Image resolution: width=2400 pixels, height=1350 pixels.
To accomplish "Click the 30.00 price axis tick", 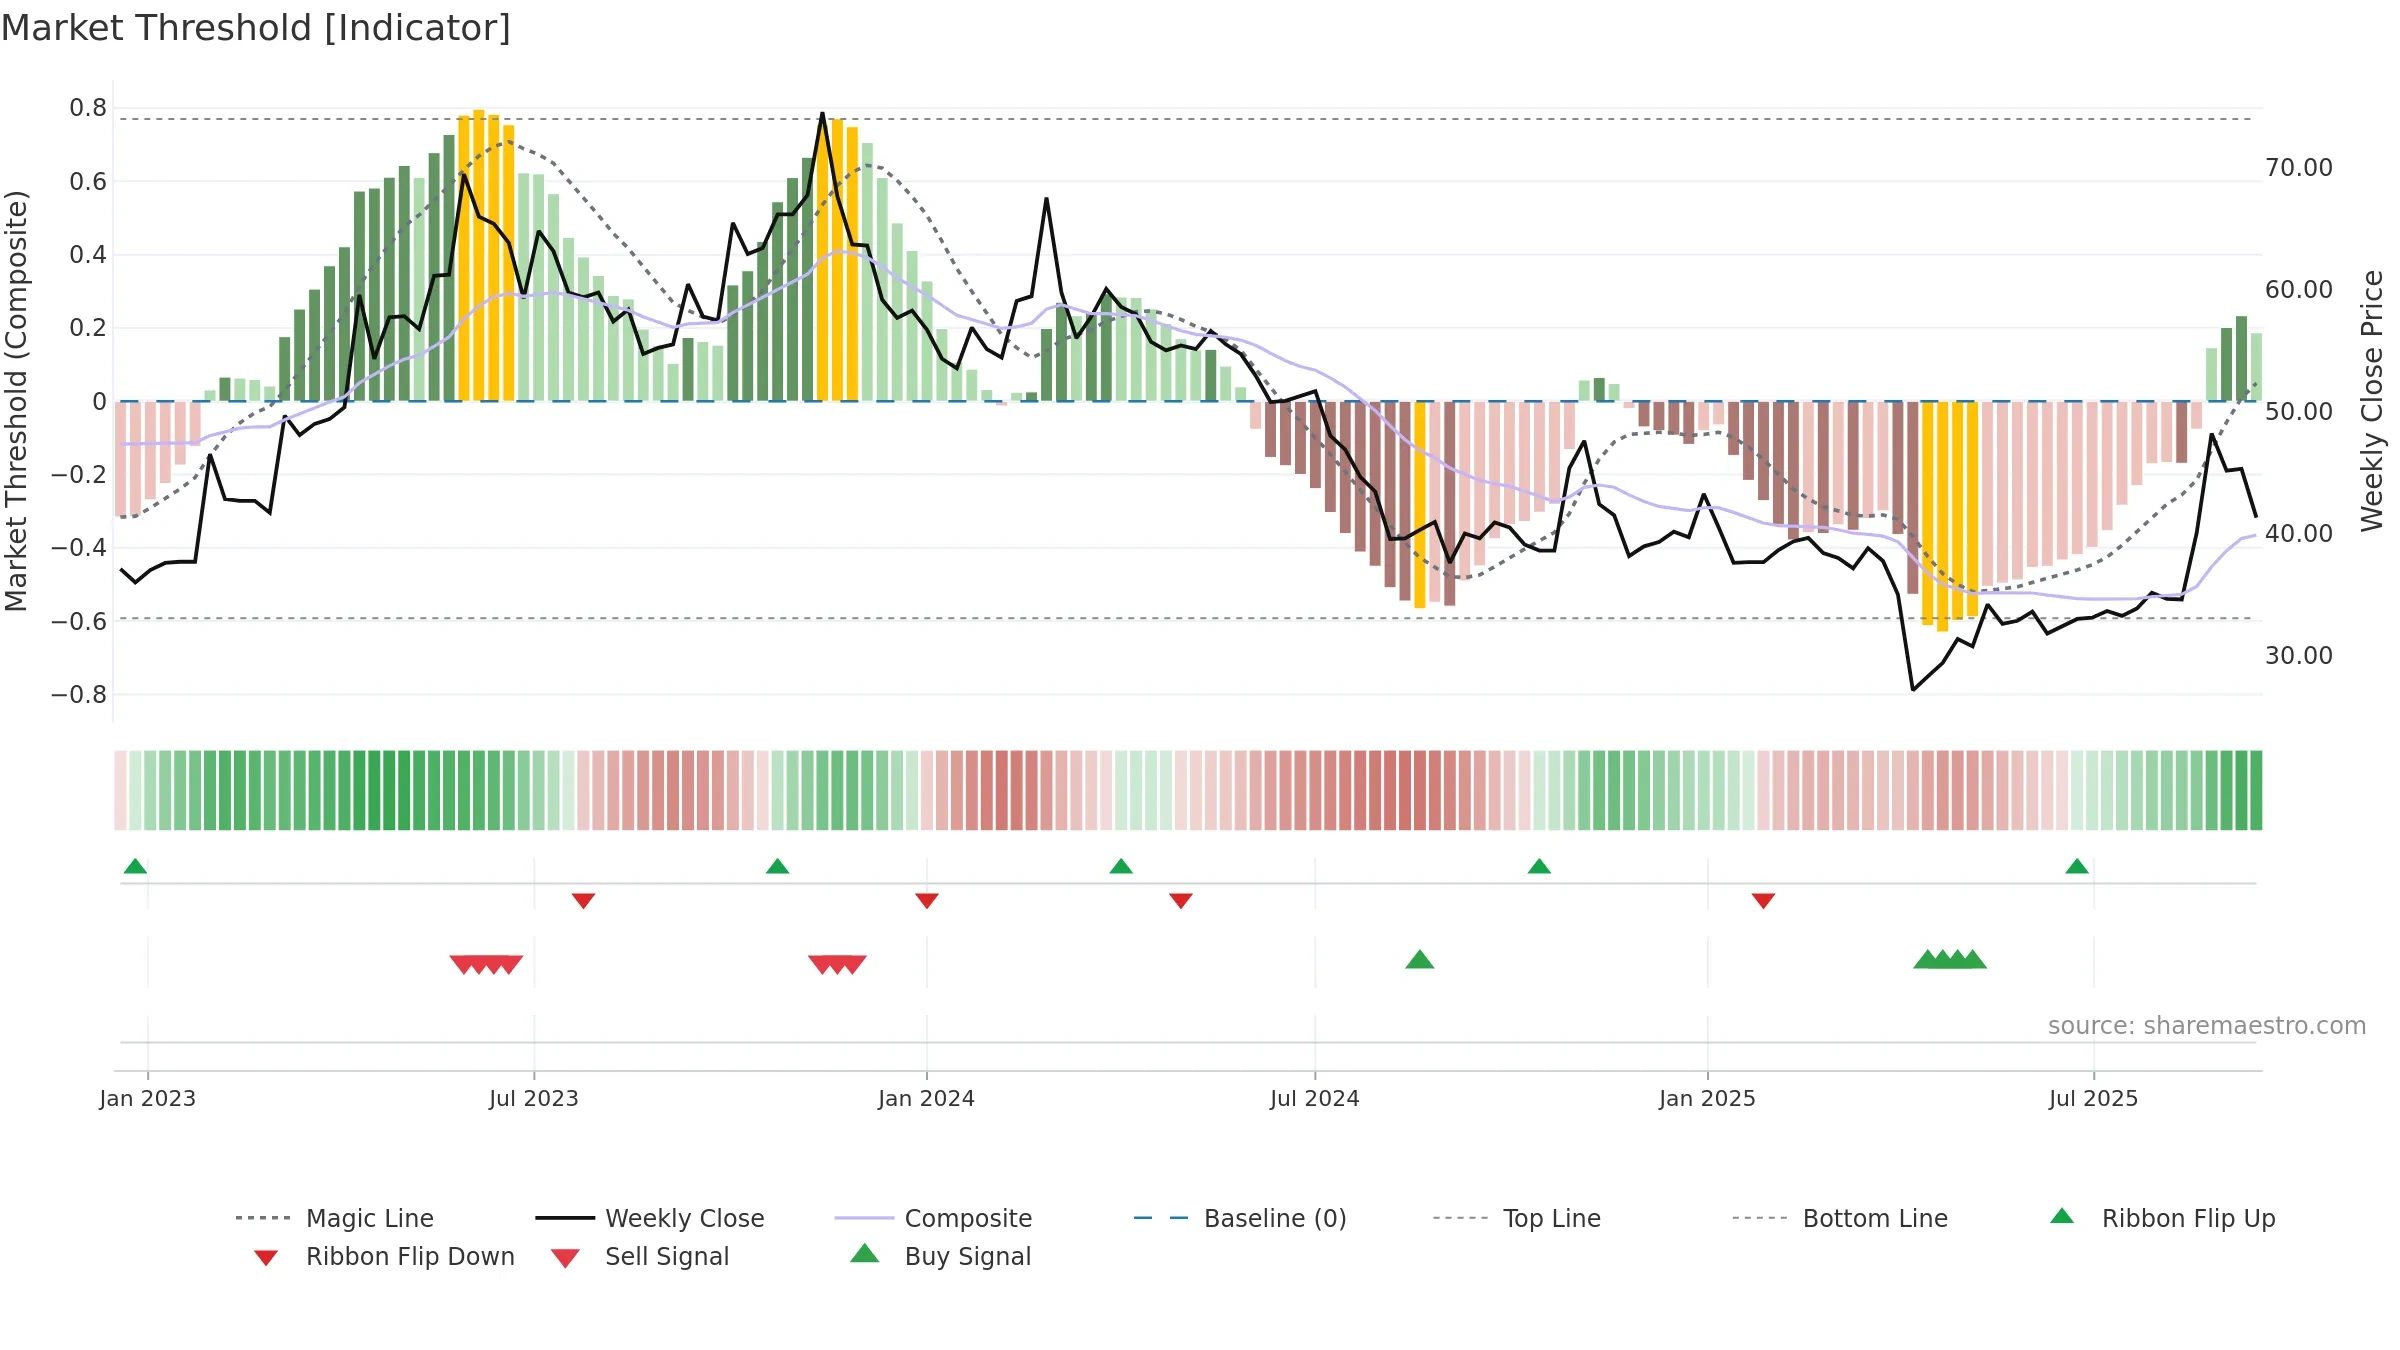I will (x=2299, y=656).
